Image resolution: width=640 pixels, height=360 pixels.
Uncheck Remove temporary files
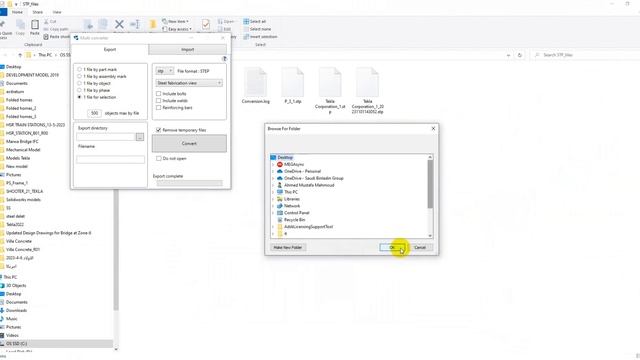(x=158, y=130)
